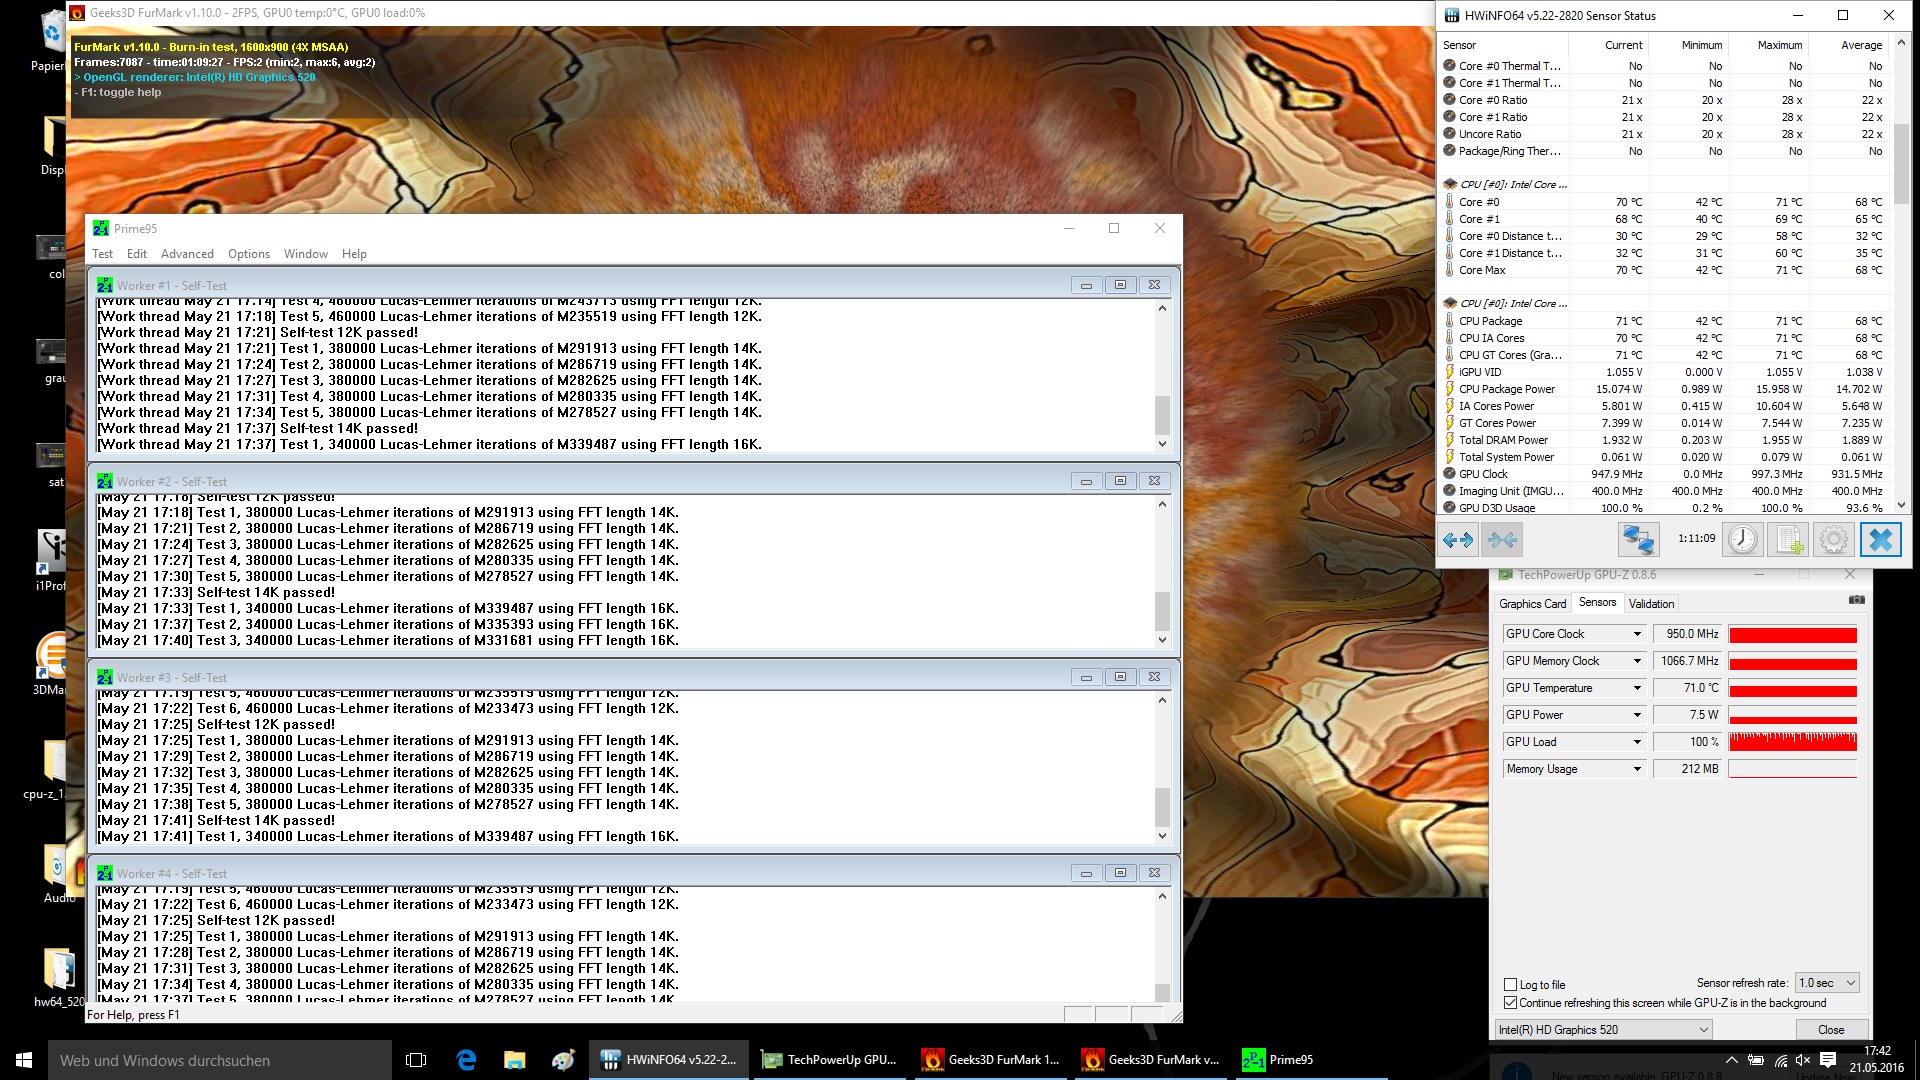Open HWiNFO network remote monitoring icon
The width and height of the screenshot is (1920, 1080).
[x=1638, y=540]
